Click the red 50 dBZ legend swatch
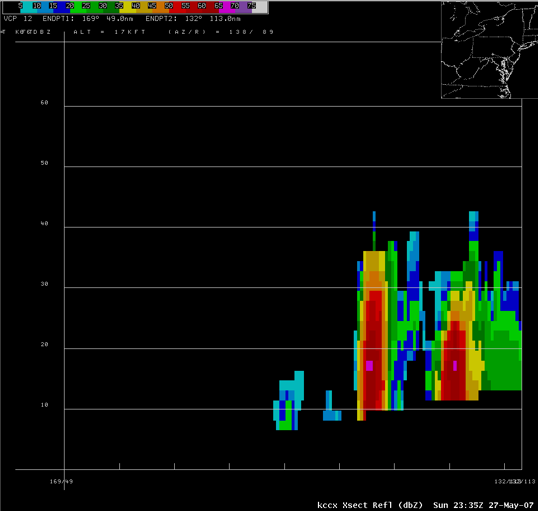The height and width of the screenshot is (511, 538). pos(177,8)
